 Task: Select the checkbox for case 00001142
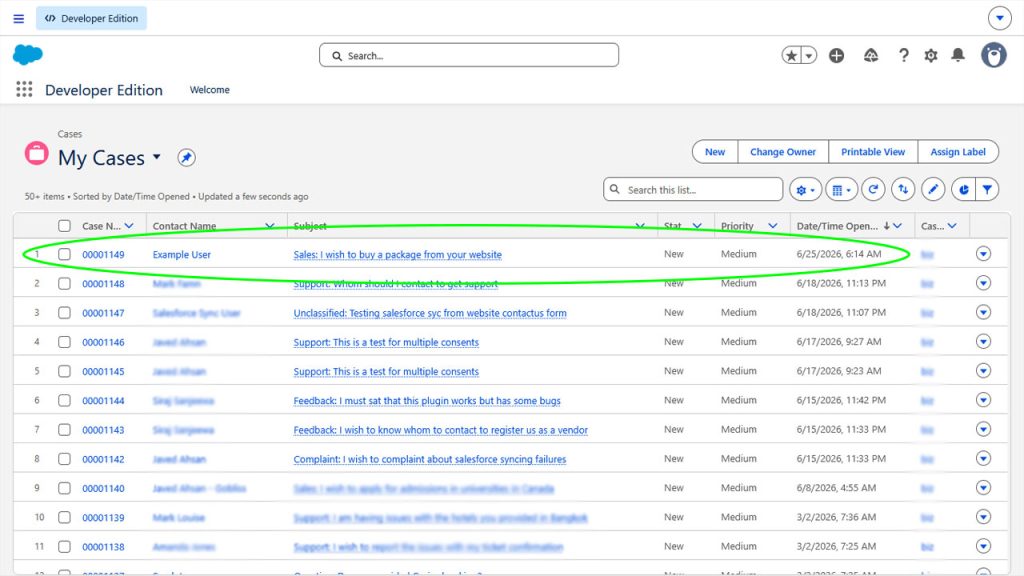point(64,459)
